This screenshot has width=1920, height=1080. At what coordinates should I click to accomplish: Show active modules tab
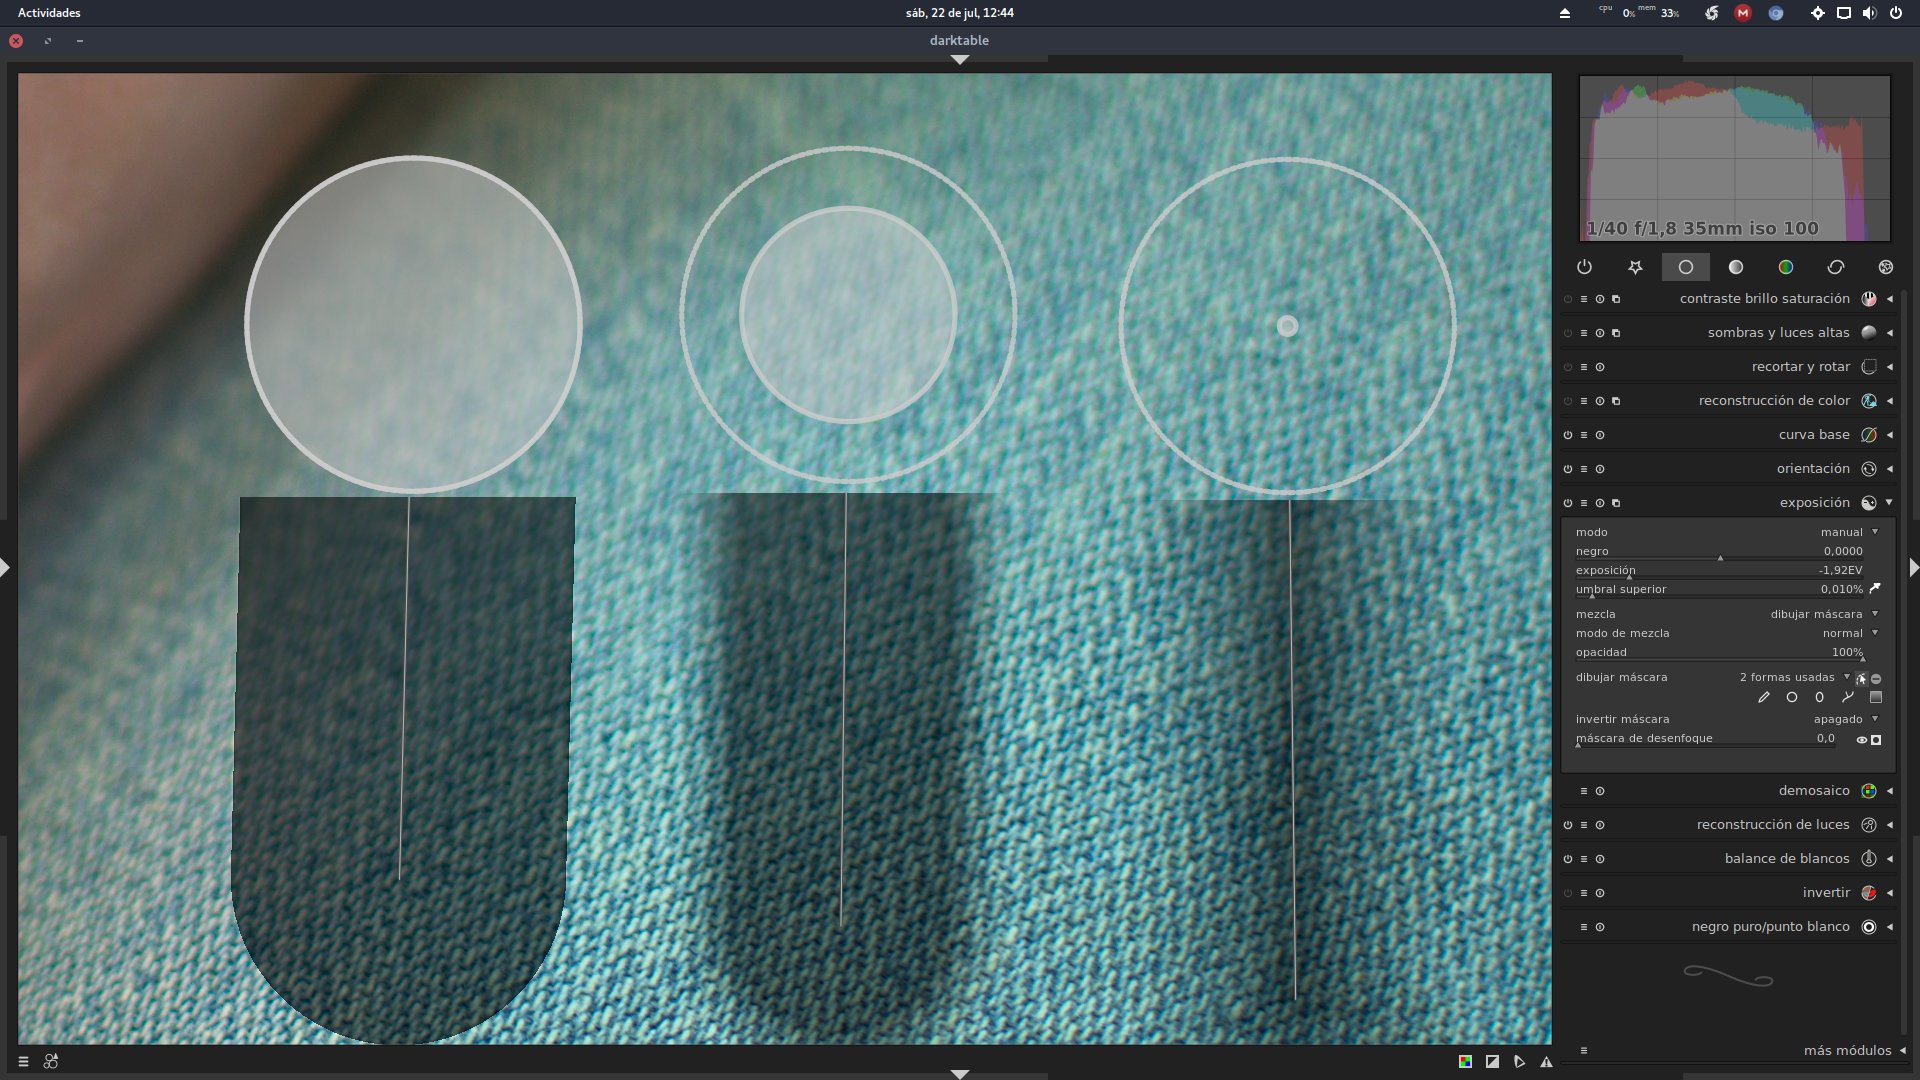pos(1584,267)
